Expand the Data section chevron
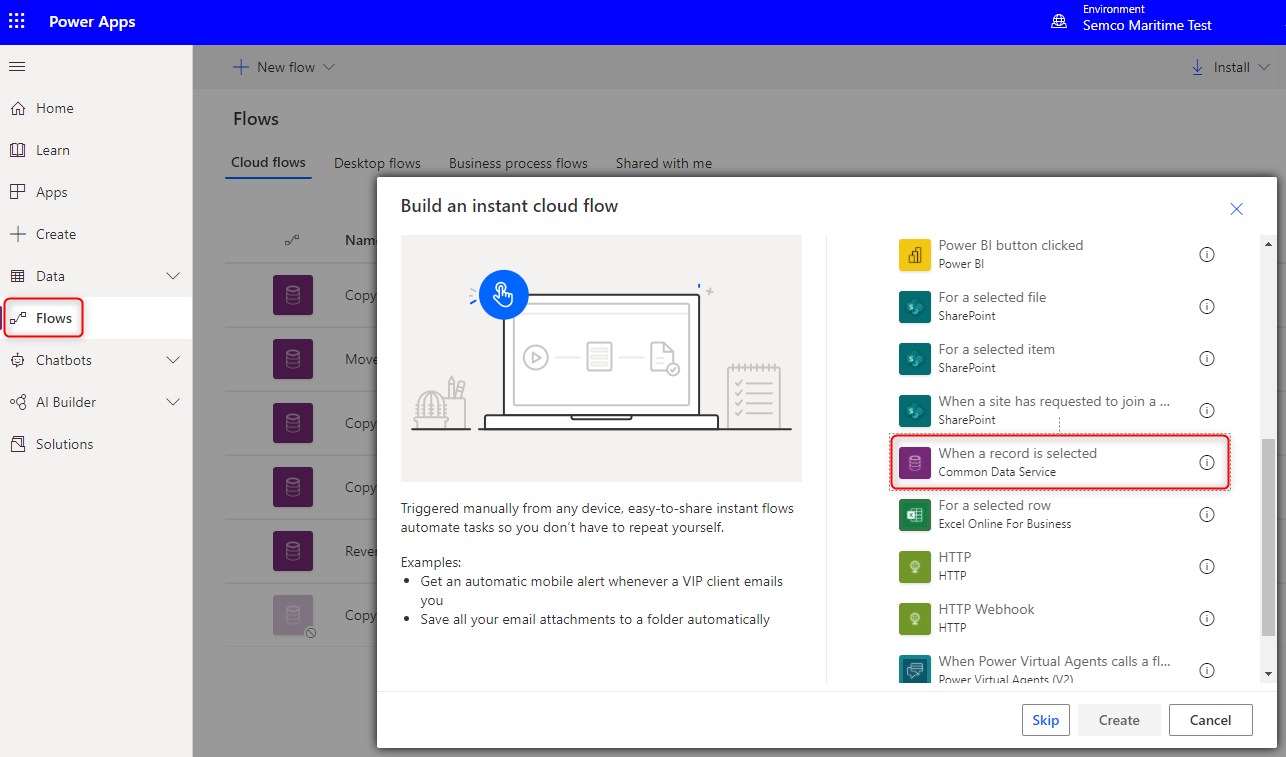Viewport: 1286px width, 757px height. click(173, 276)
